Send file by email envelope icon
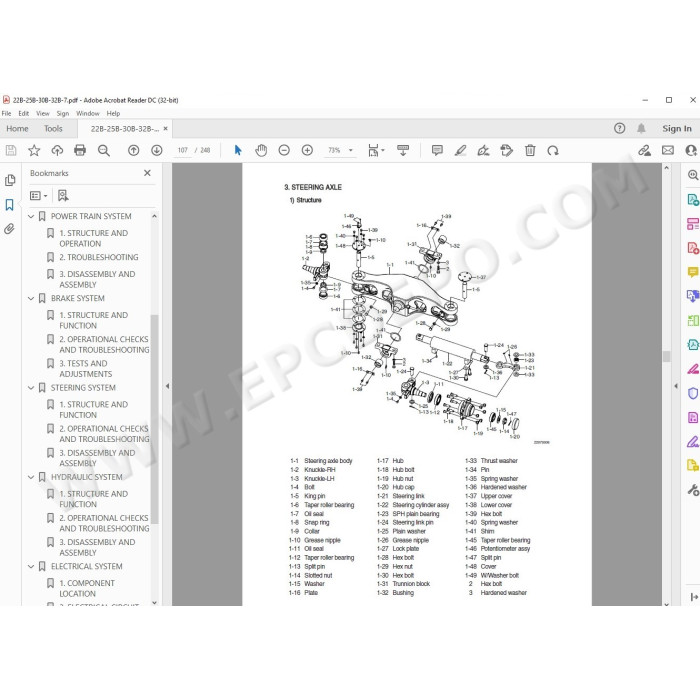This screenshot has height=700, width=700. pyautogui.click(x=668, y=150)
